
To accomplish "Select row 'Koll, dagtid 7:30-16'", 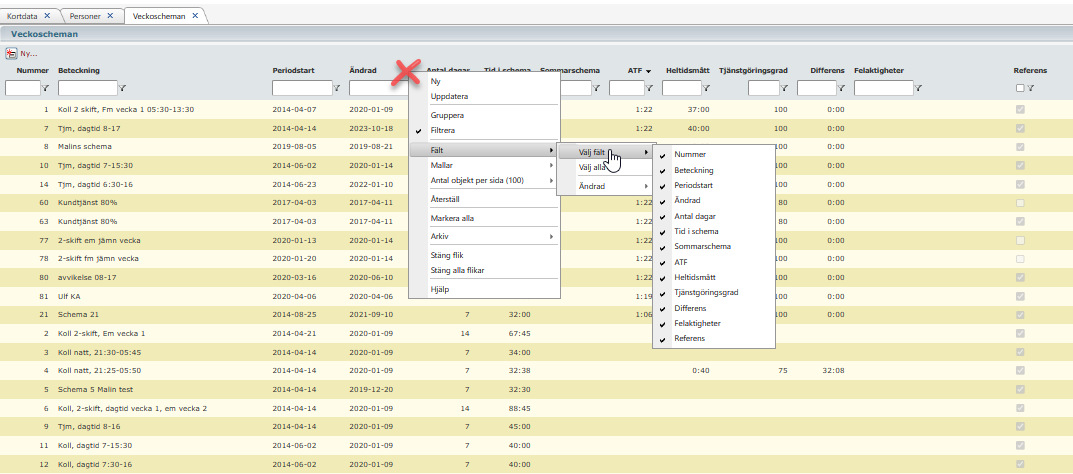I will tap(536, 464).
